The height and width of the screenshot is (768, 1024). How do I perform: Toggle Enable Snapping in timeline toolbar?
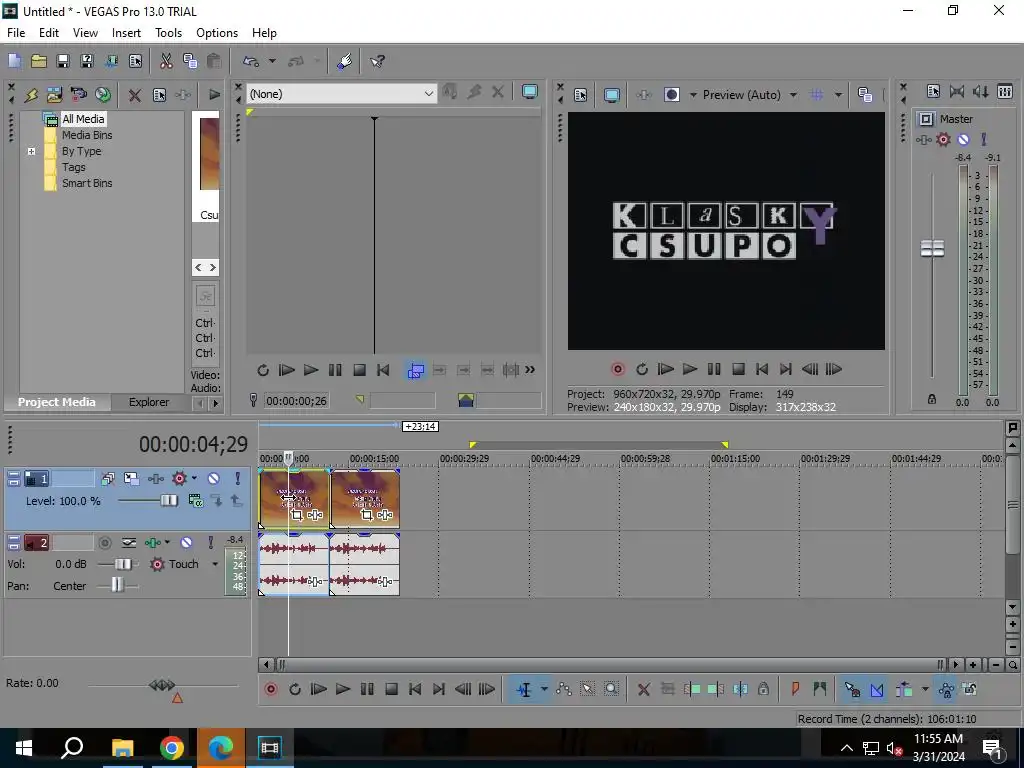click(852, 690)
